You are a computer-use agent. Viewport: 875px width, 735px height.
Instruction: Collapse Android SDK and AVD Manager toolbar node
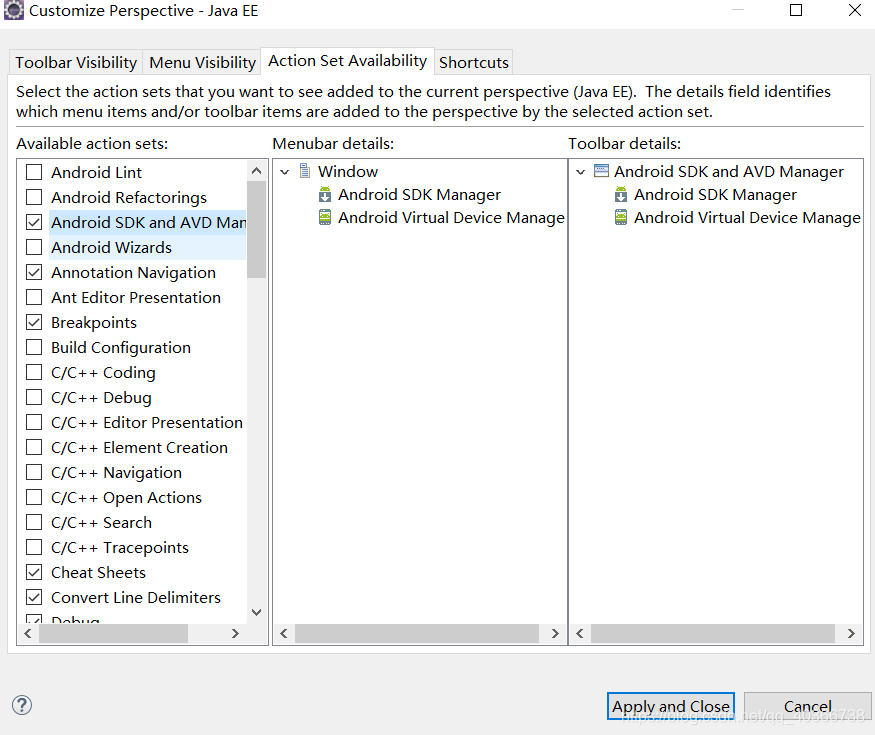[580, 172]
